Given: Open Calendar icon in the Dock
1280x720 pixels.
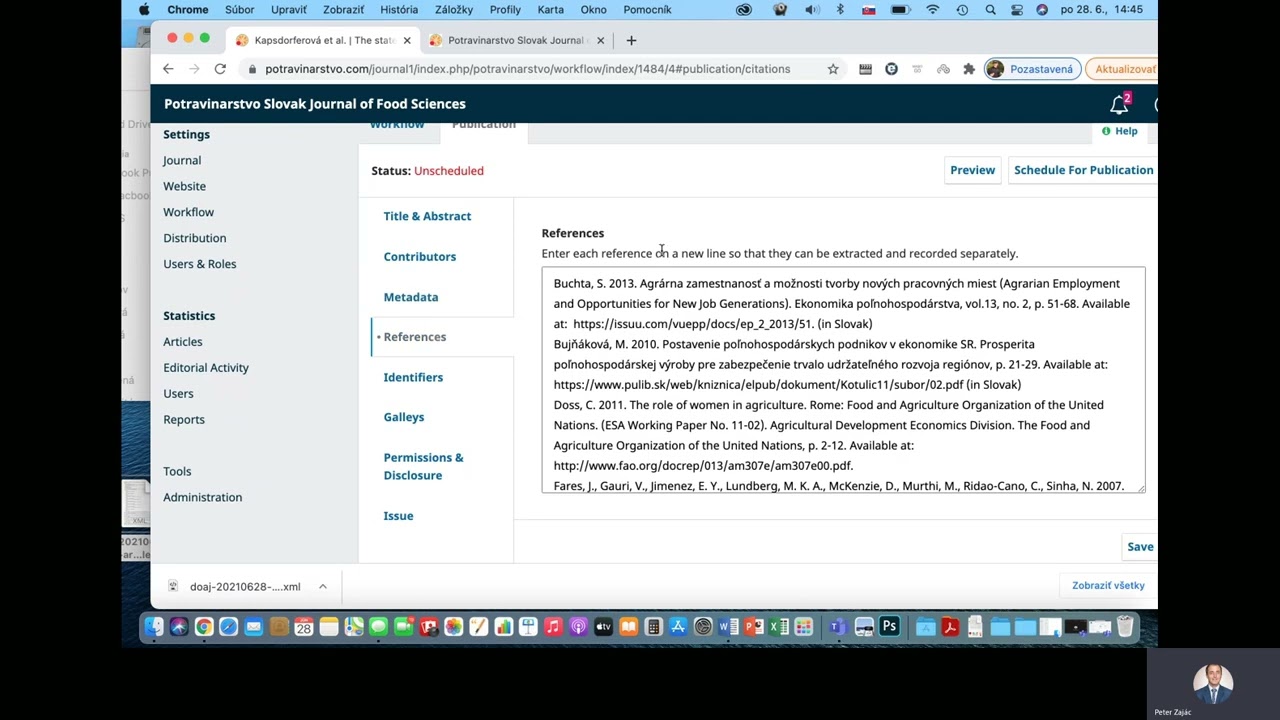Looking at the screenshot, I should coord(304,627).
